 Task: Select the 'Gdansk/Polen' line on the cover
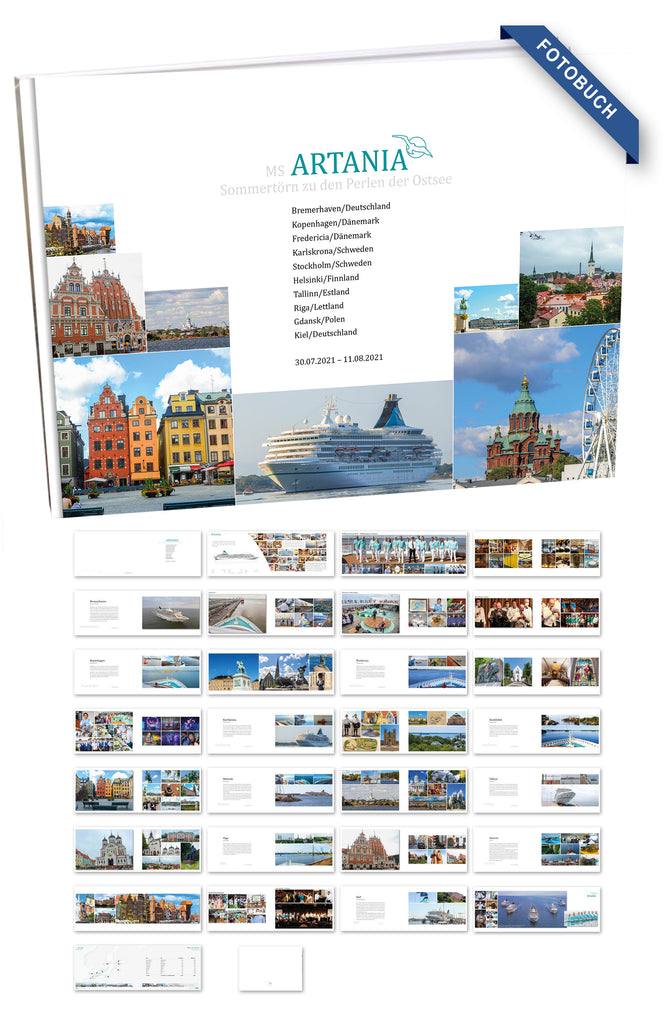pyautogui.click(x=319, y=320)
